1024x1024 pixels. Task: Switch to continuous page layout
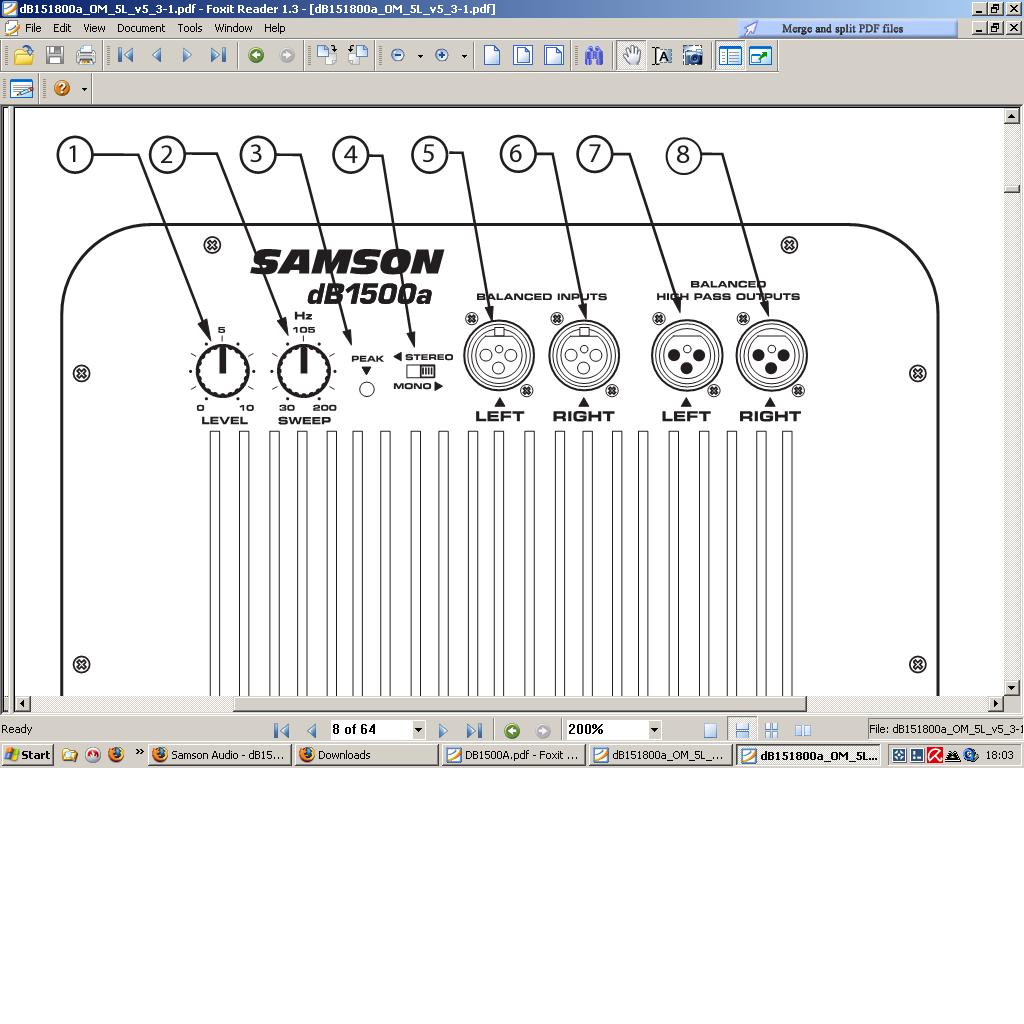pos(742,730)
